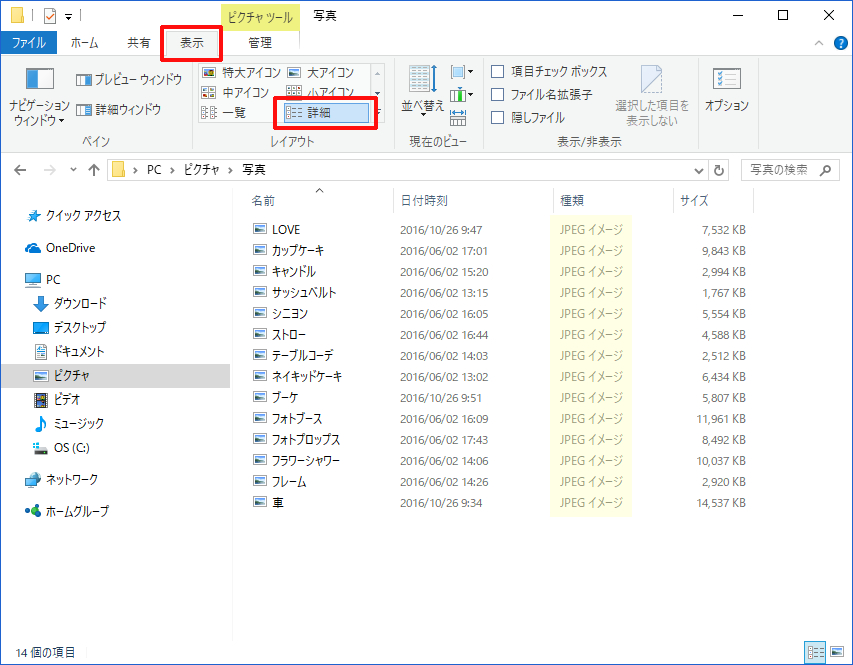Viewport: 853px width, 665px height.
Task: Sort by the 種類 column header
Action: (613, 200)
